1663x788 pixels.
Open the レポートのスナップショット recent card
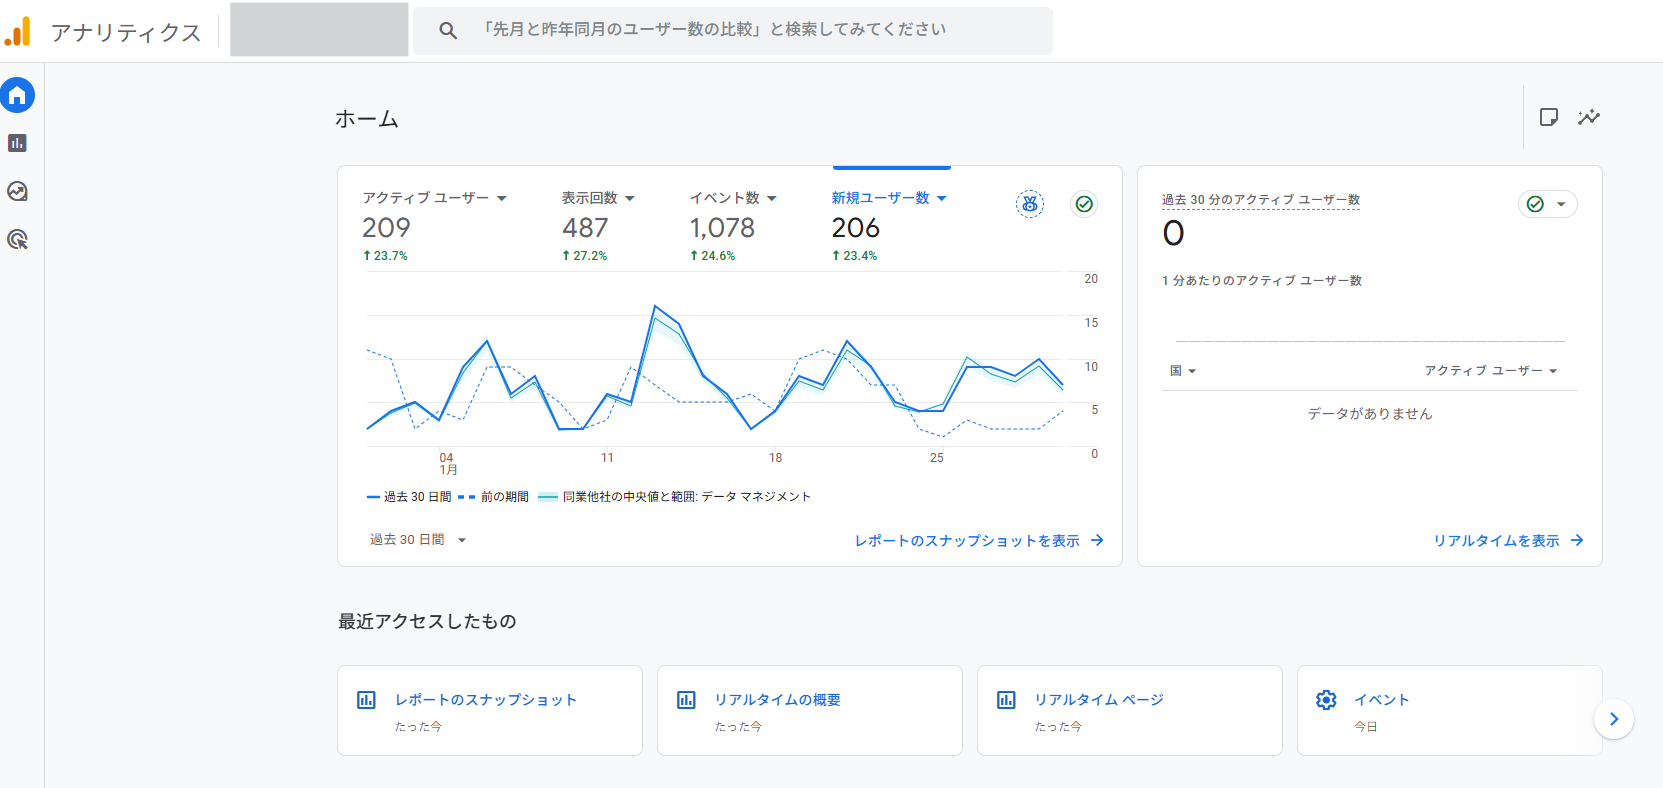[x=490, y=711]
